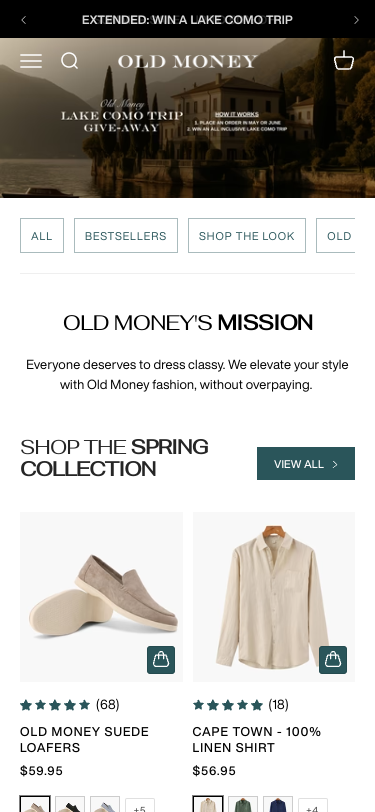Open the hamburger navigation menu
Screen dimensions: 375x812
click(x=31, y=61)
